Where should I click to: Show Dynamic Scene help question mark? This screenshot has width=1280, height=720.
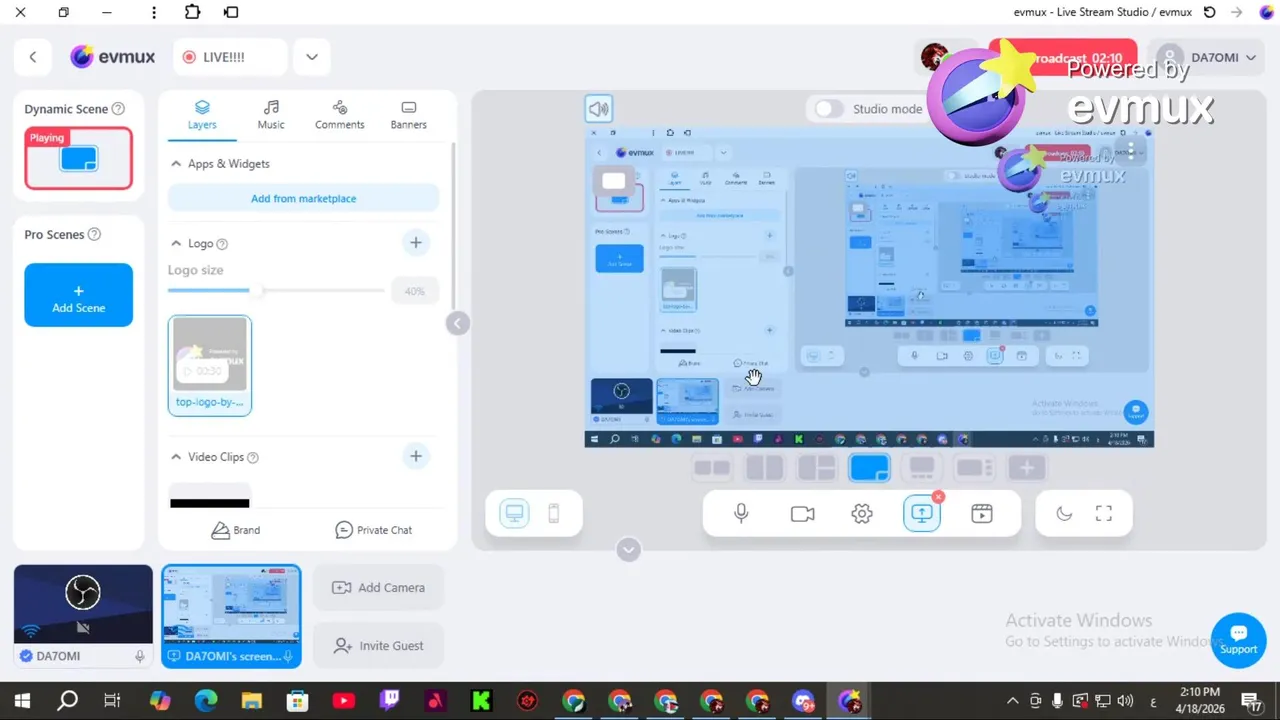click(118, 109)
